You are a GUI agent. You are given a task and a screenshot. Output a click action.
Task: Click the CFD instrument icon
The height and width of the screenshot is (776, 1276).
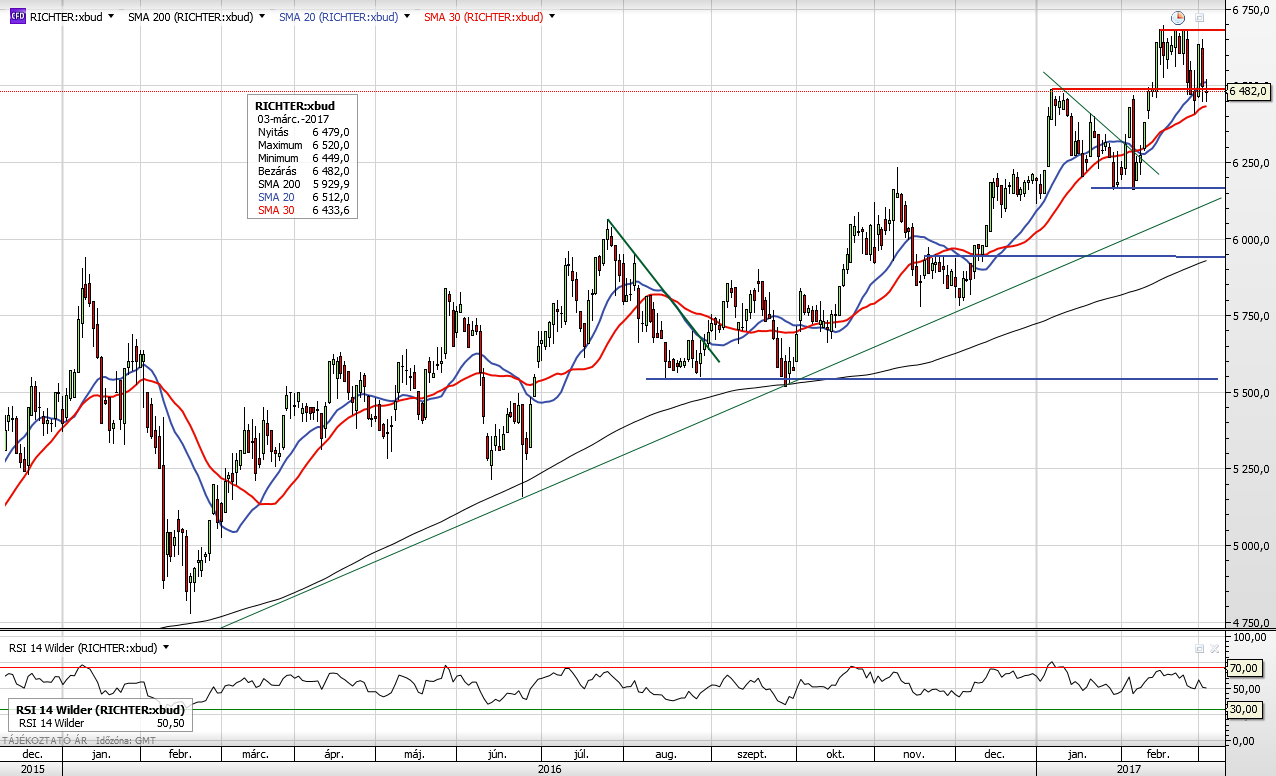[17, 17]
